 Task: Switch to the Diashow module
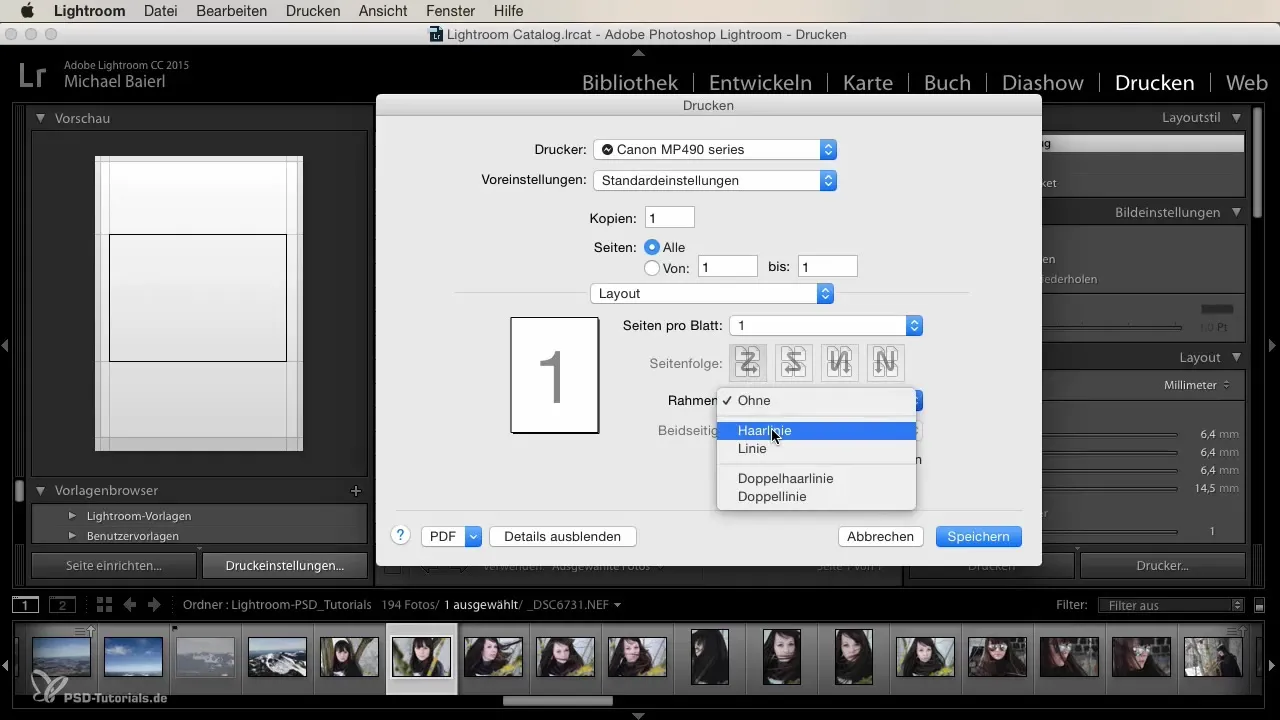pos(1043,83)
